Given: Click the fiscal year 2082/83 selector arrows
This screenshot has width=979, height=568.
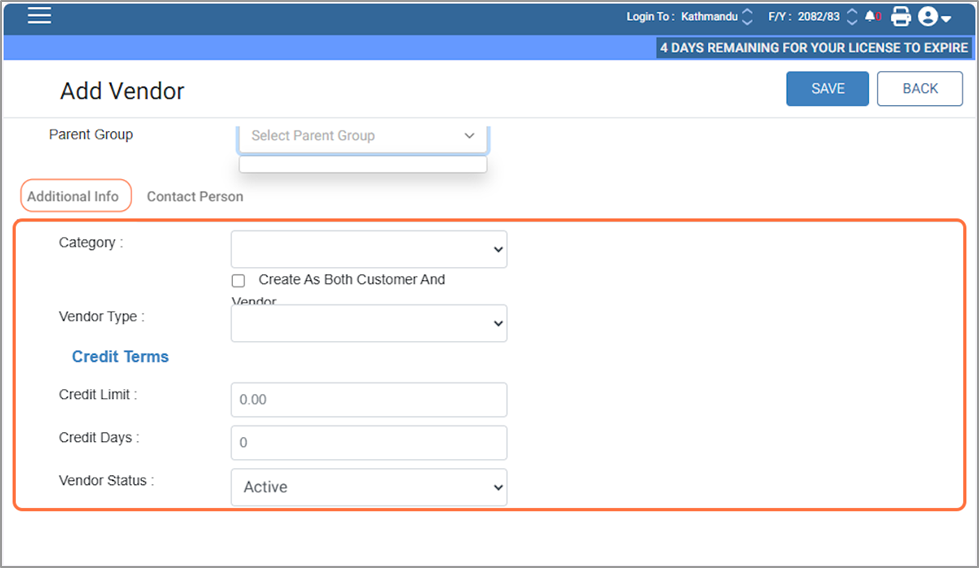Looking at the screenshot, I should (852, 16).
